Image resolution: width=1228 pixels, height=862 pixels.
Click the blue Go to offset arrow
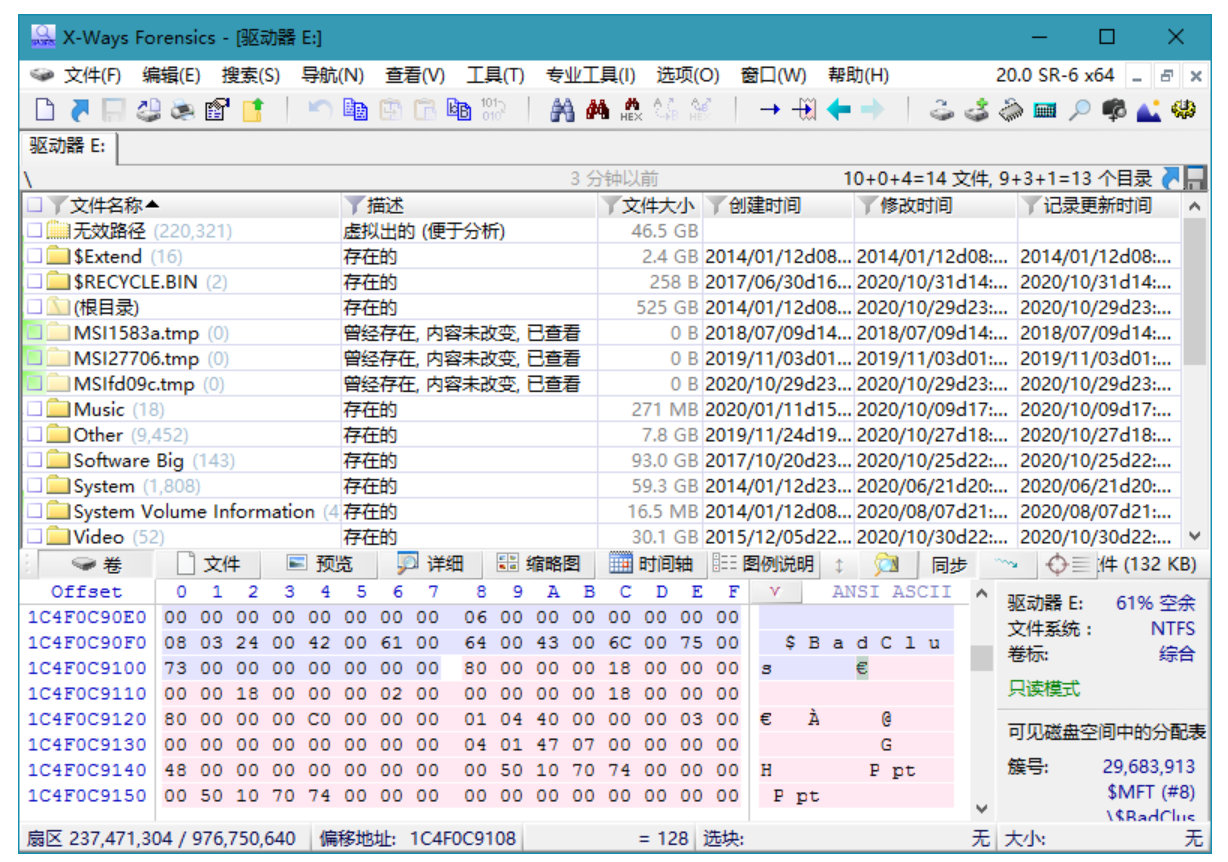769,111
